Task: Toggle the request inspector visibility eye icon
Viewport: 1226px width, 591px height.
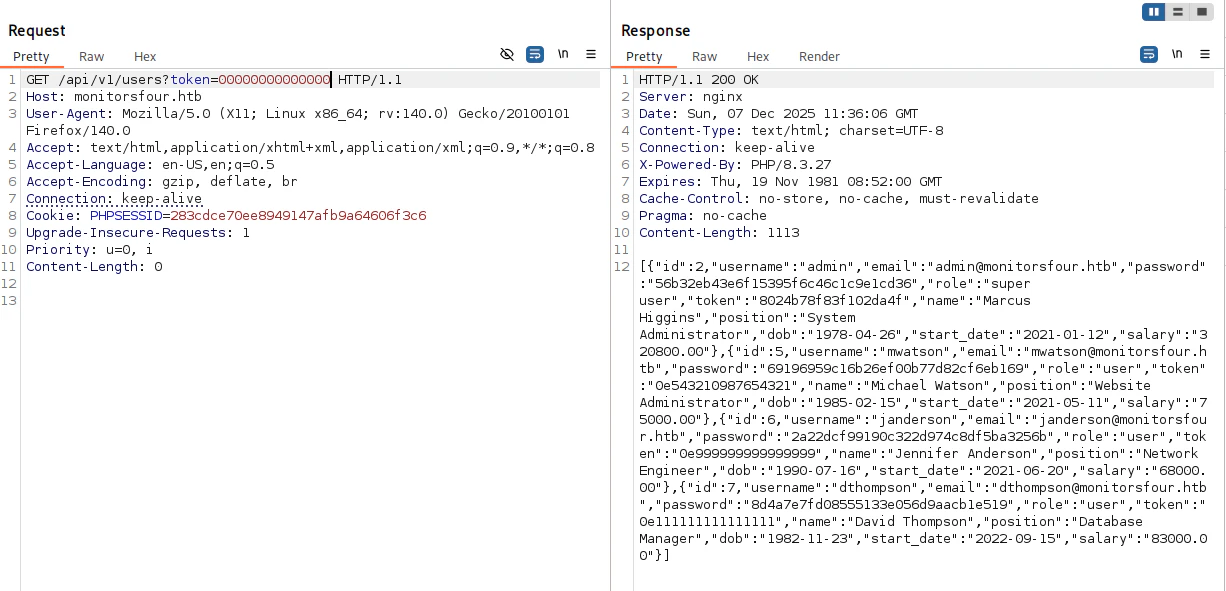Action: (507, 54)
